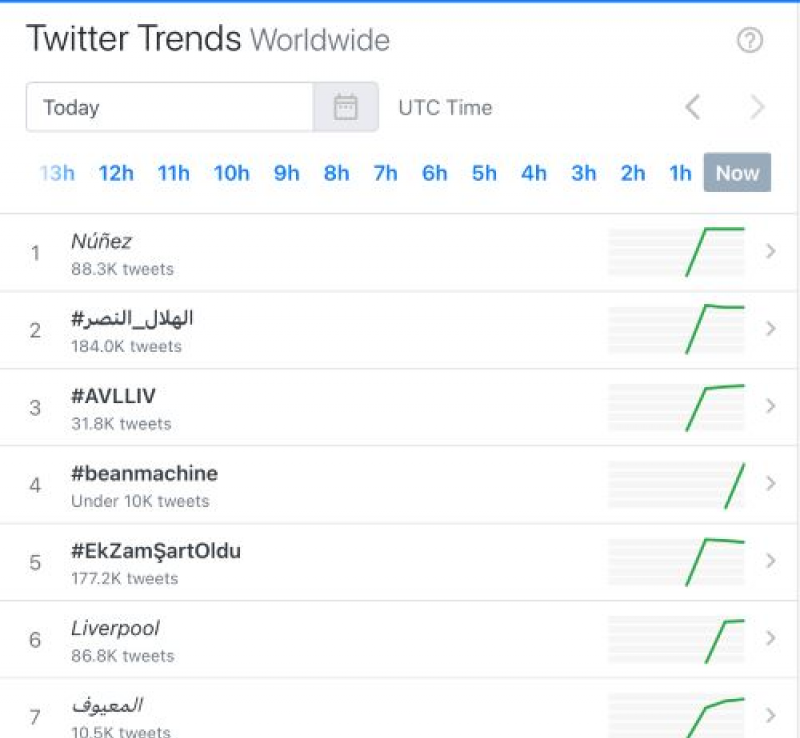Select the 6h time tab
Image resolution: width=800 pixels, height=738 pixels.
(x=434, y=173)
